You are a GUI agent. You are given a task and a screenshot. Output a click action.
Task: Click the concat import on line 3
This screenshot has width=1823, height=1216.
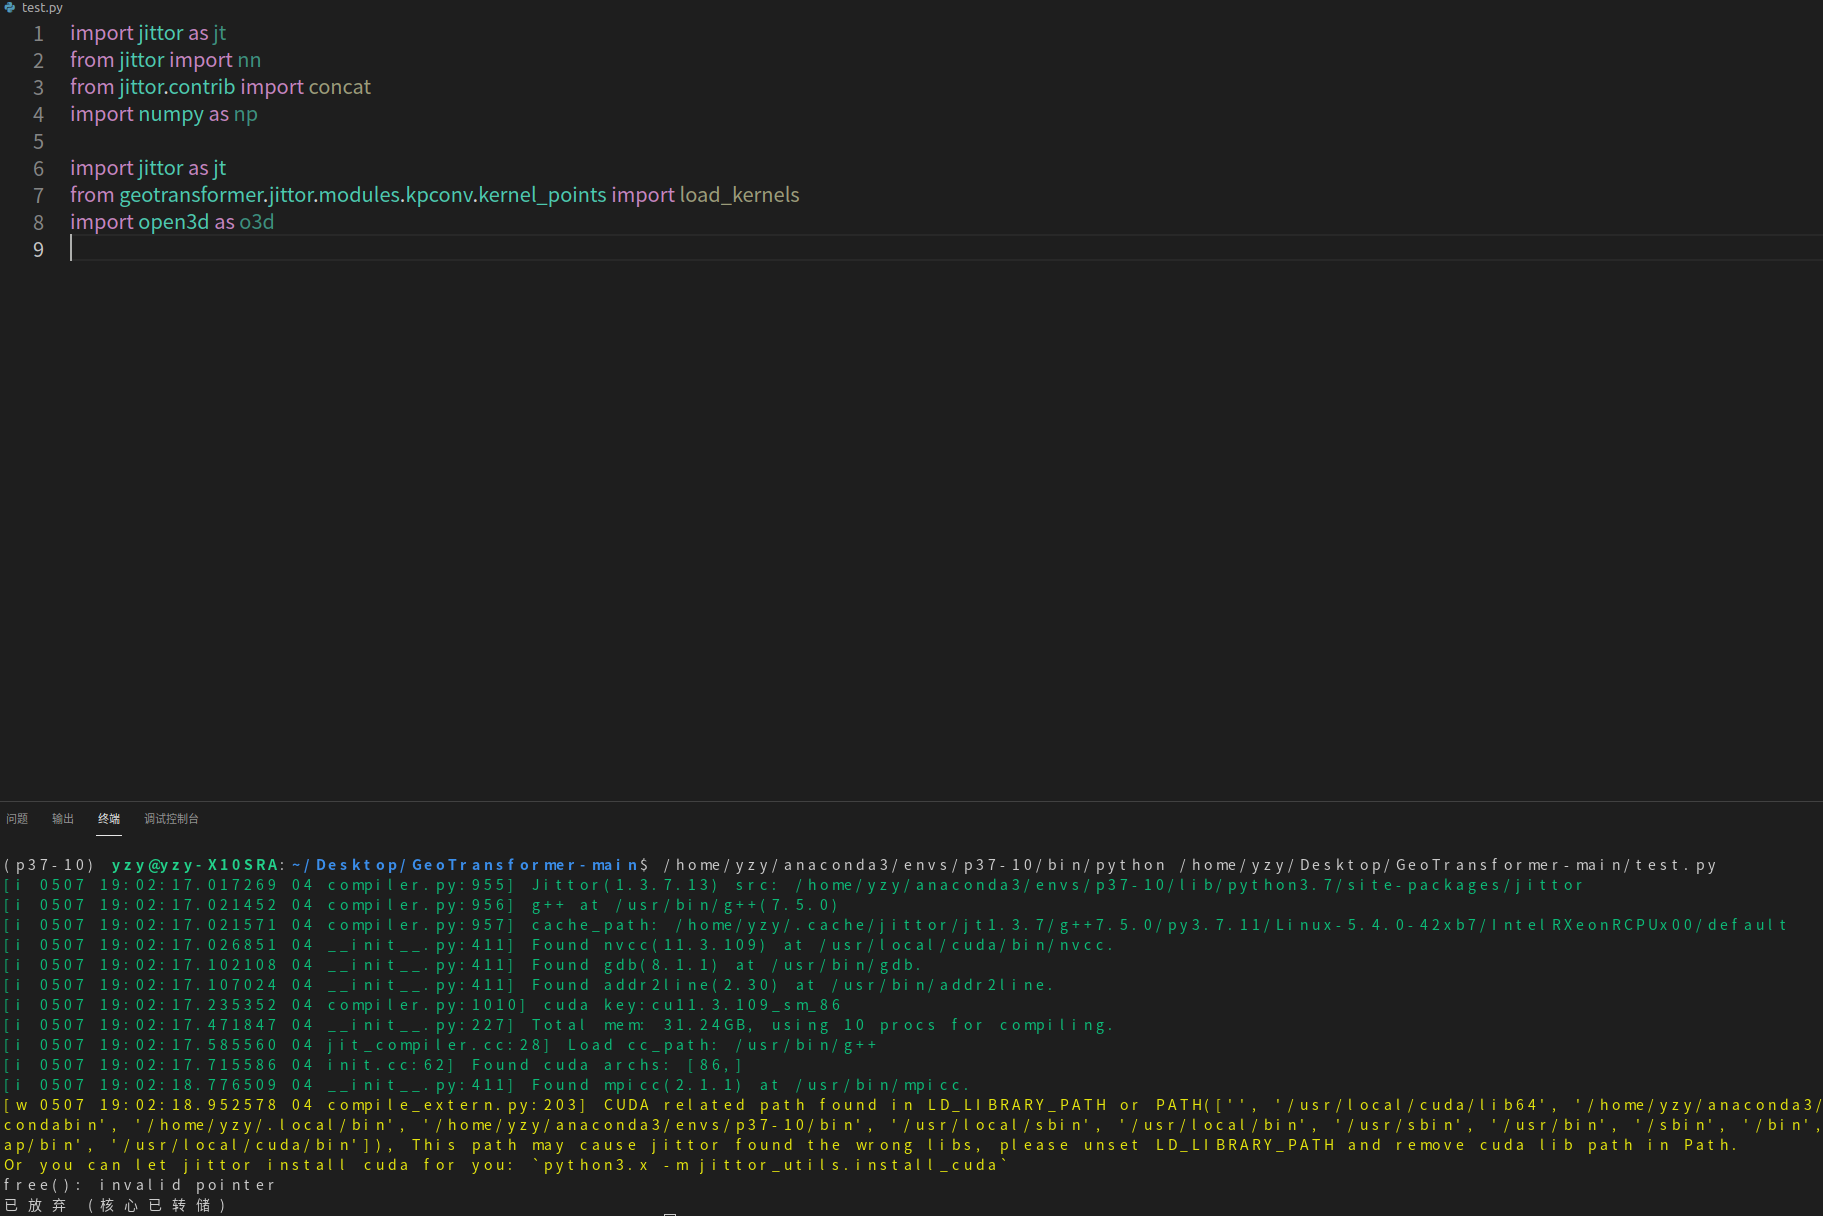point(339,87)
